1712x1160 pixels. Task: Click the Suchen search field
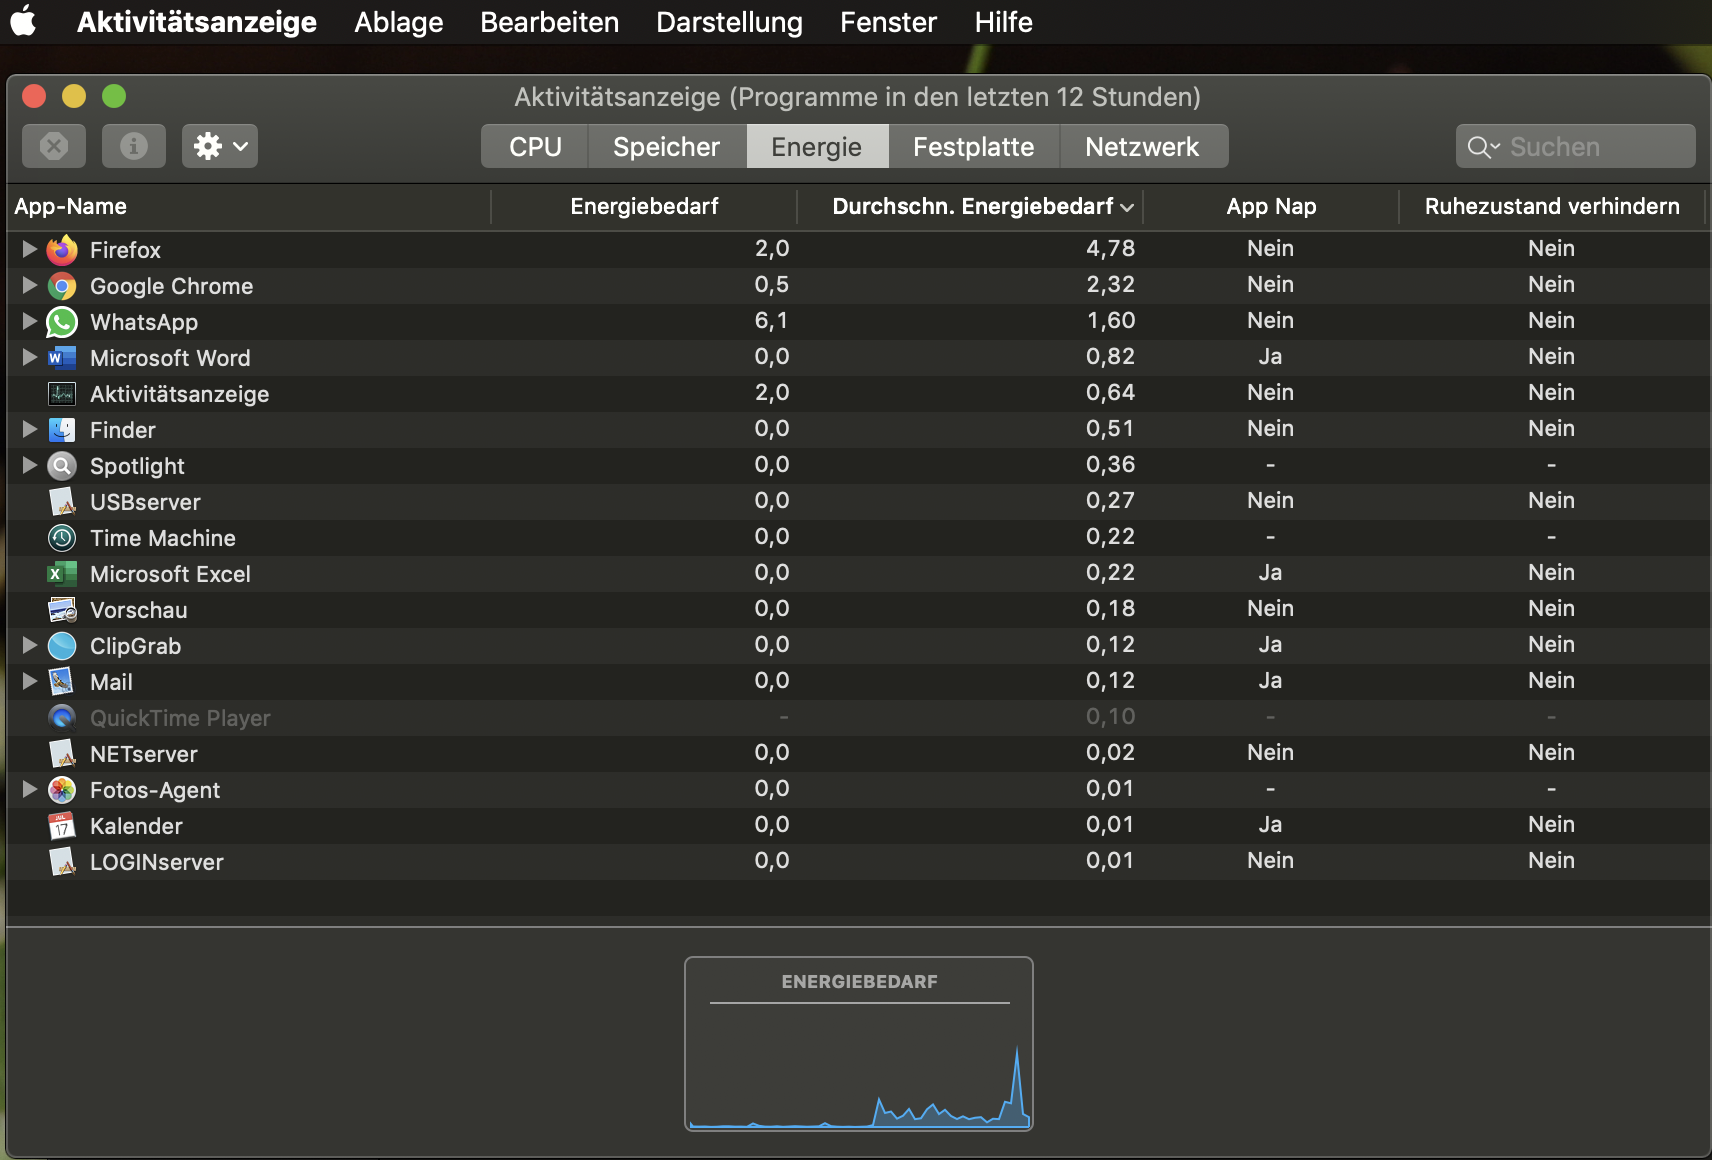1576,147
